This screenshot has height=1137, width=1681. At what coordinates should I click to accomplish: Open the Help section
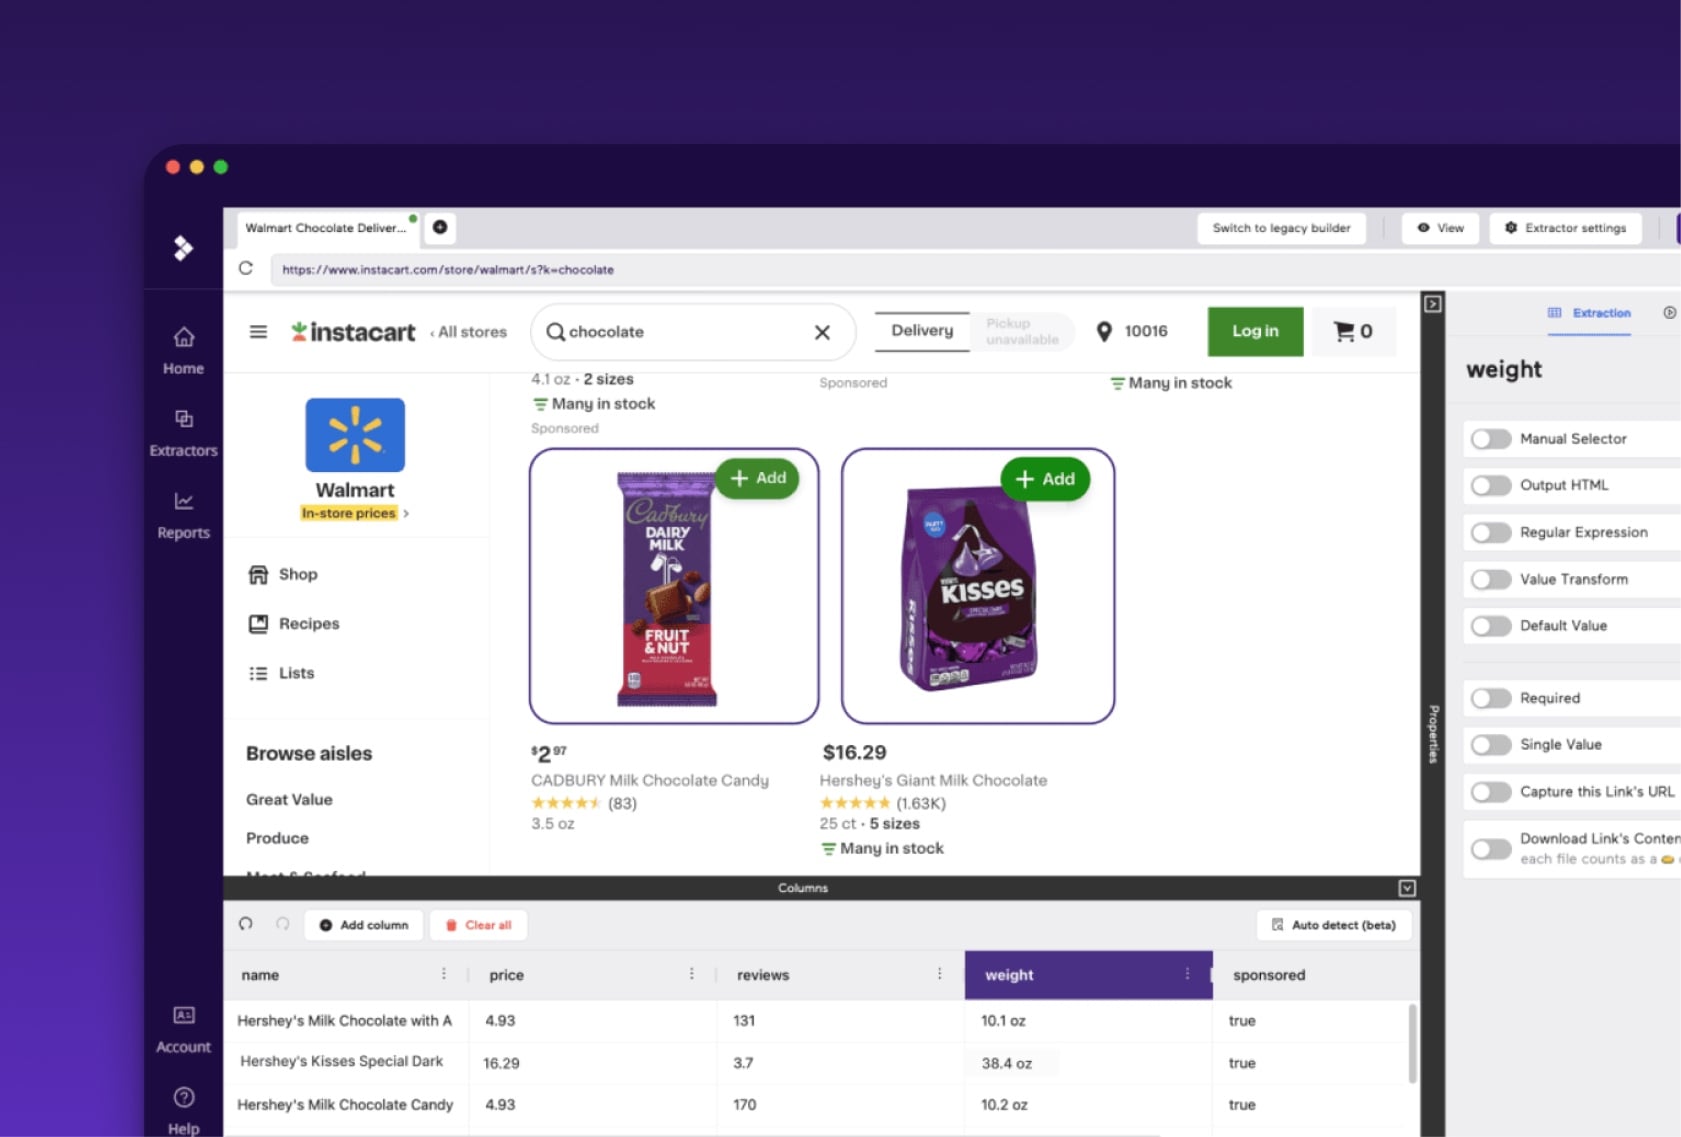click(x=183, y=1111)
